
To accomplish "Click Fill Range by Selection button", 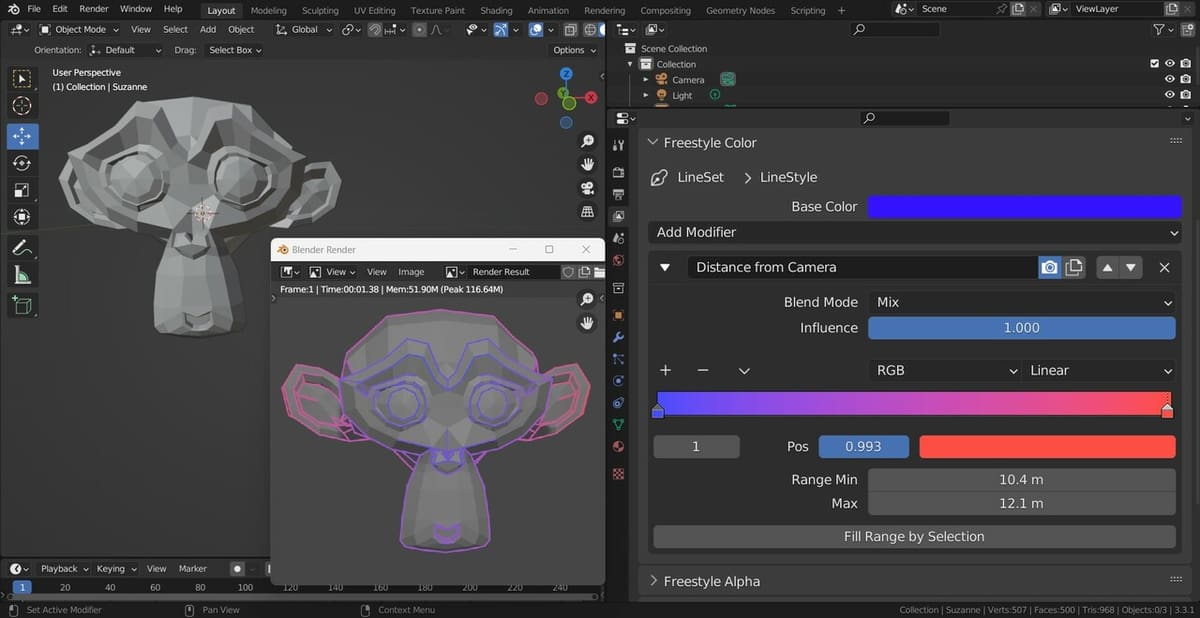I will 914,536.
